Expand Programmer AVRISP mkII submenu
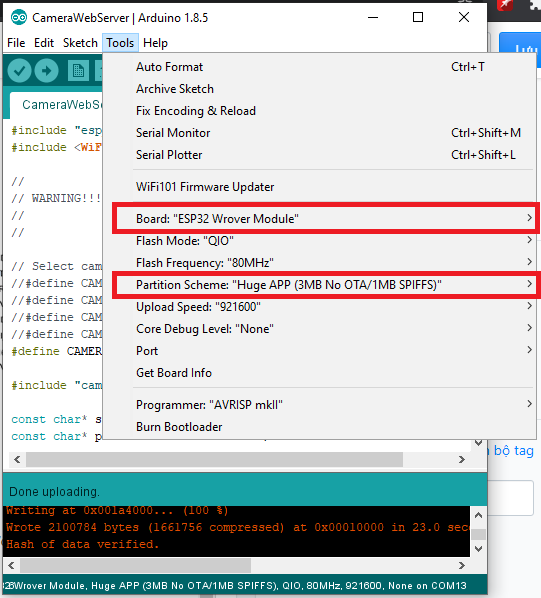Screen dimensions: 541x598 coord(319,405)
